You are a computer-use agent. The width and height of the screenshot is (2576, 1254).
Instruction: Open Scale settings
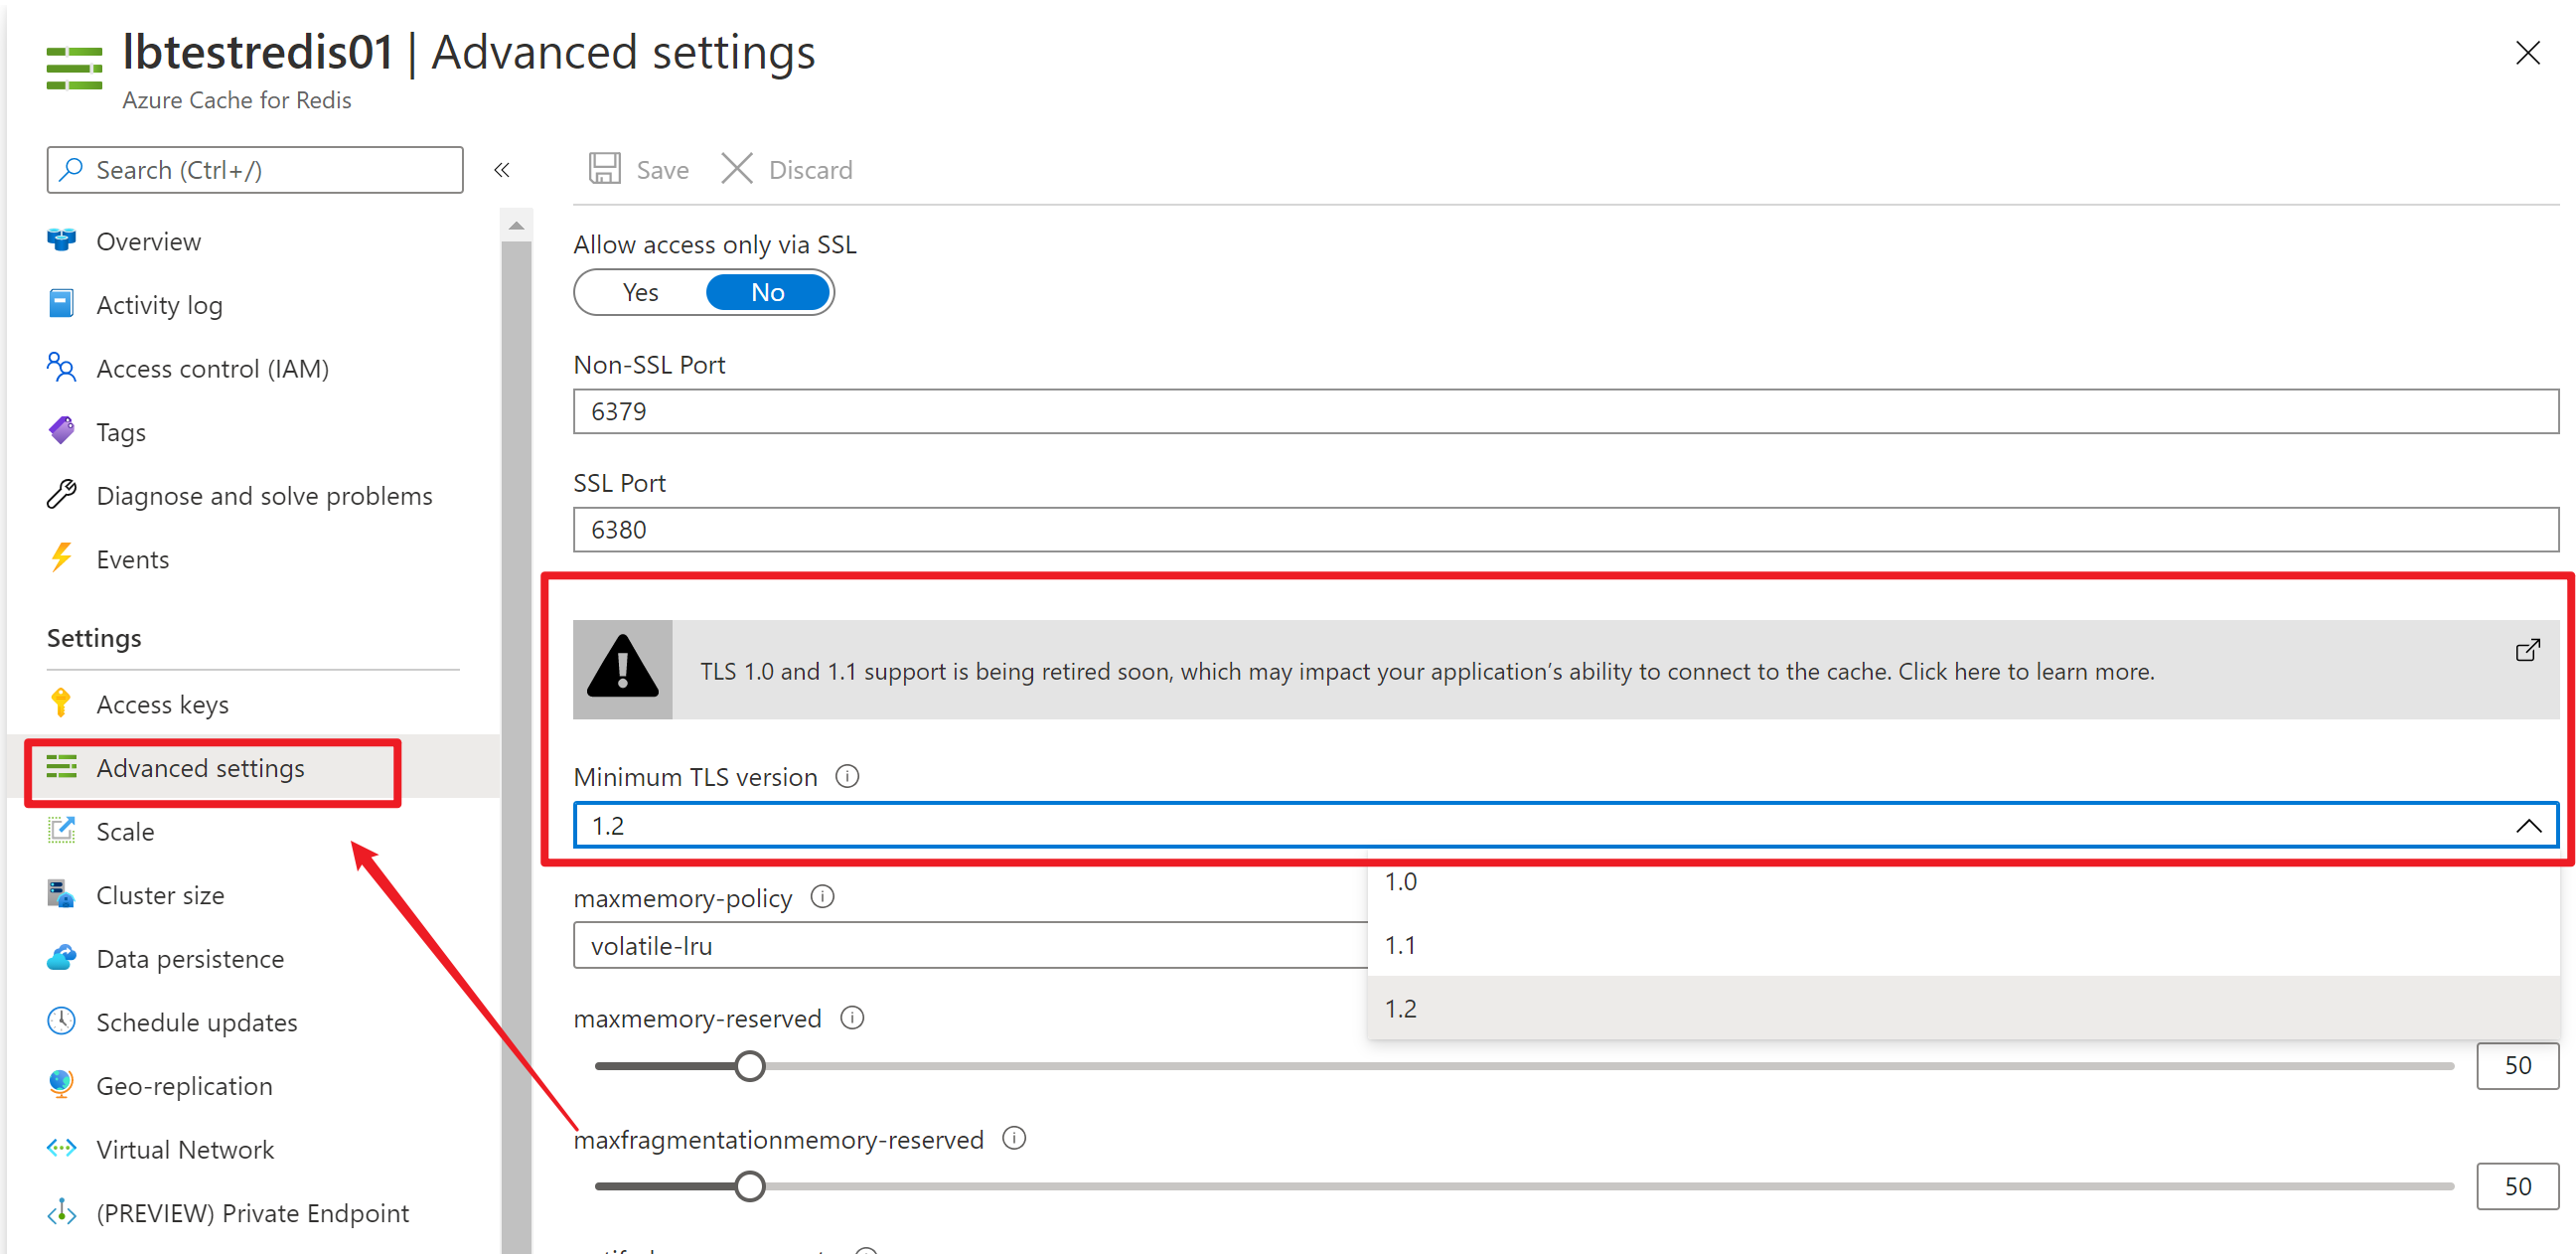[125, 831]
